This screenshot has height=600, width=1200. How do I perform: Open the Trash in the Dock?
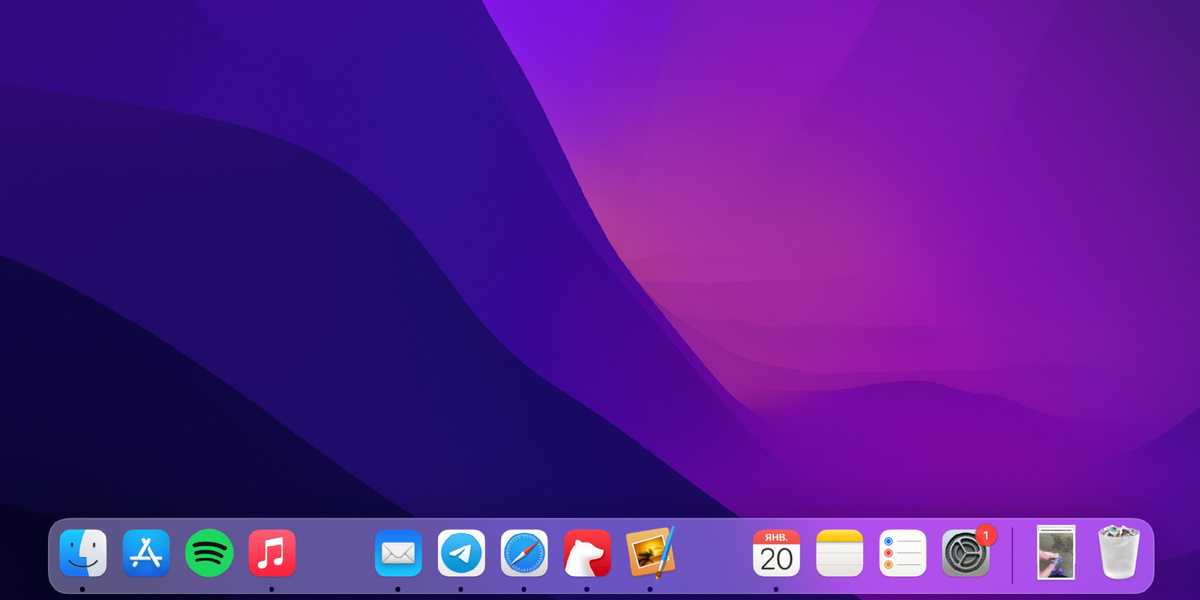click(1118, 553)
